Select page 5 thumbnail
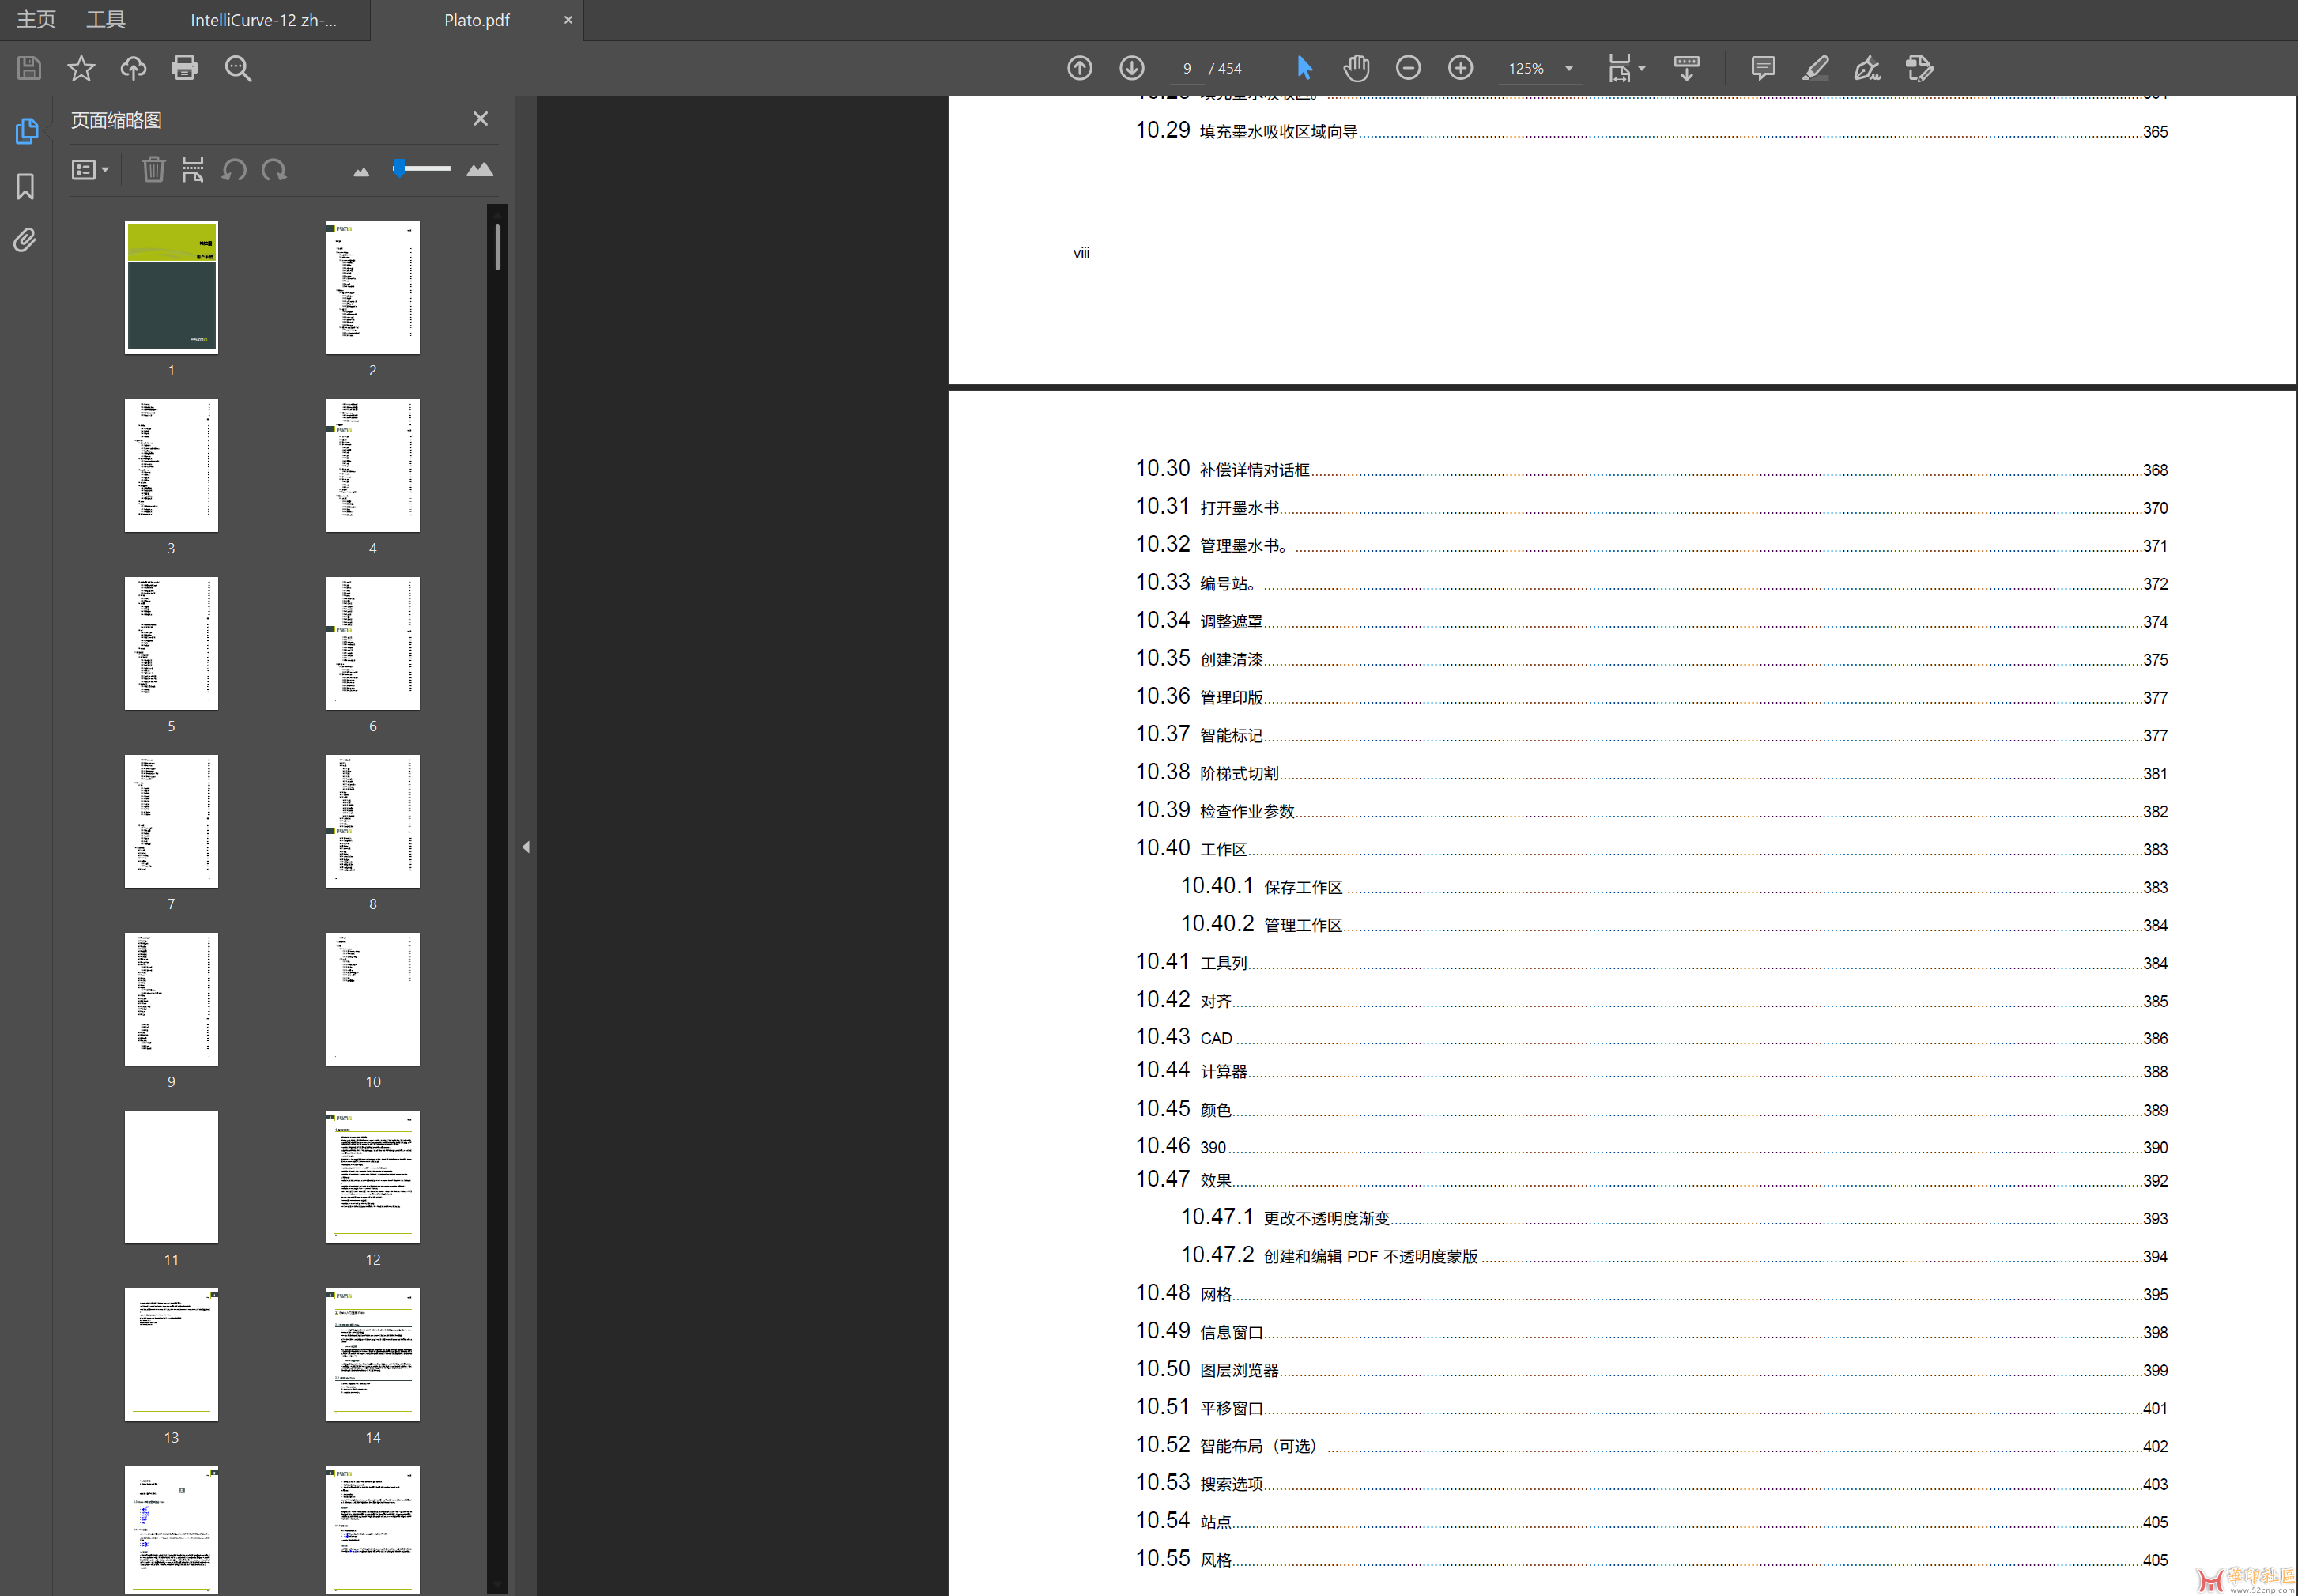2298x1596 pixels. tap(171, 643)
